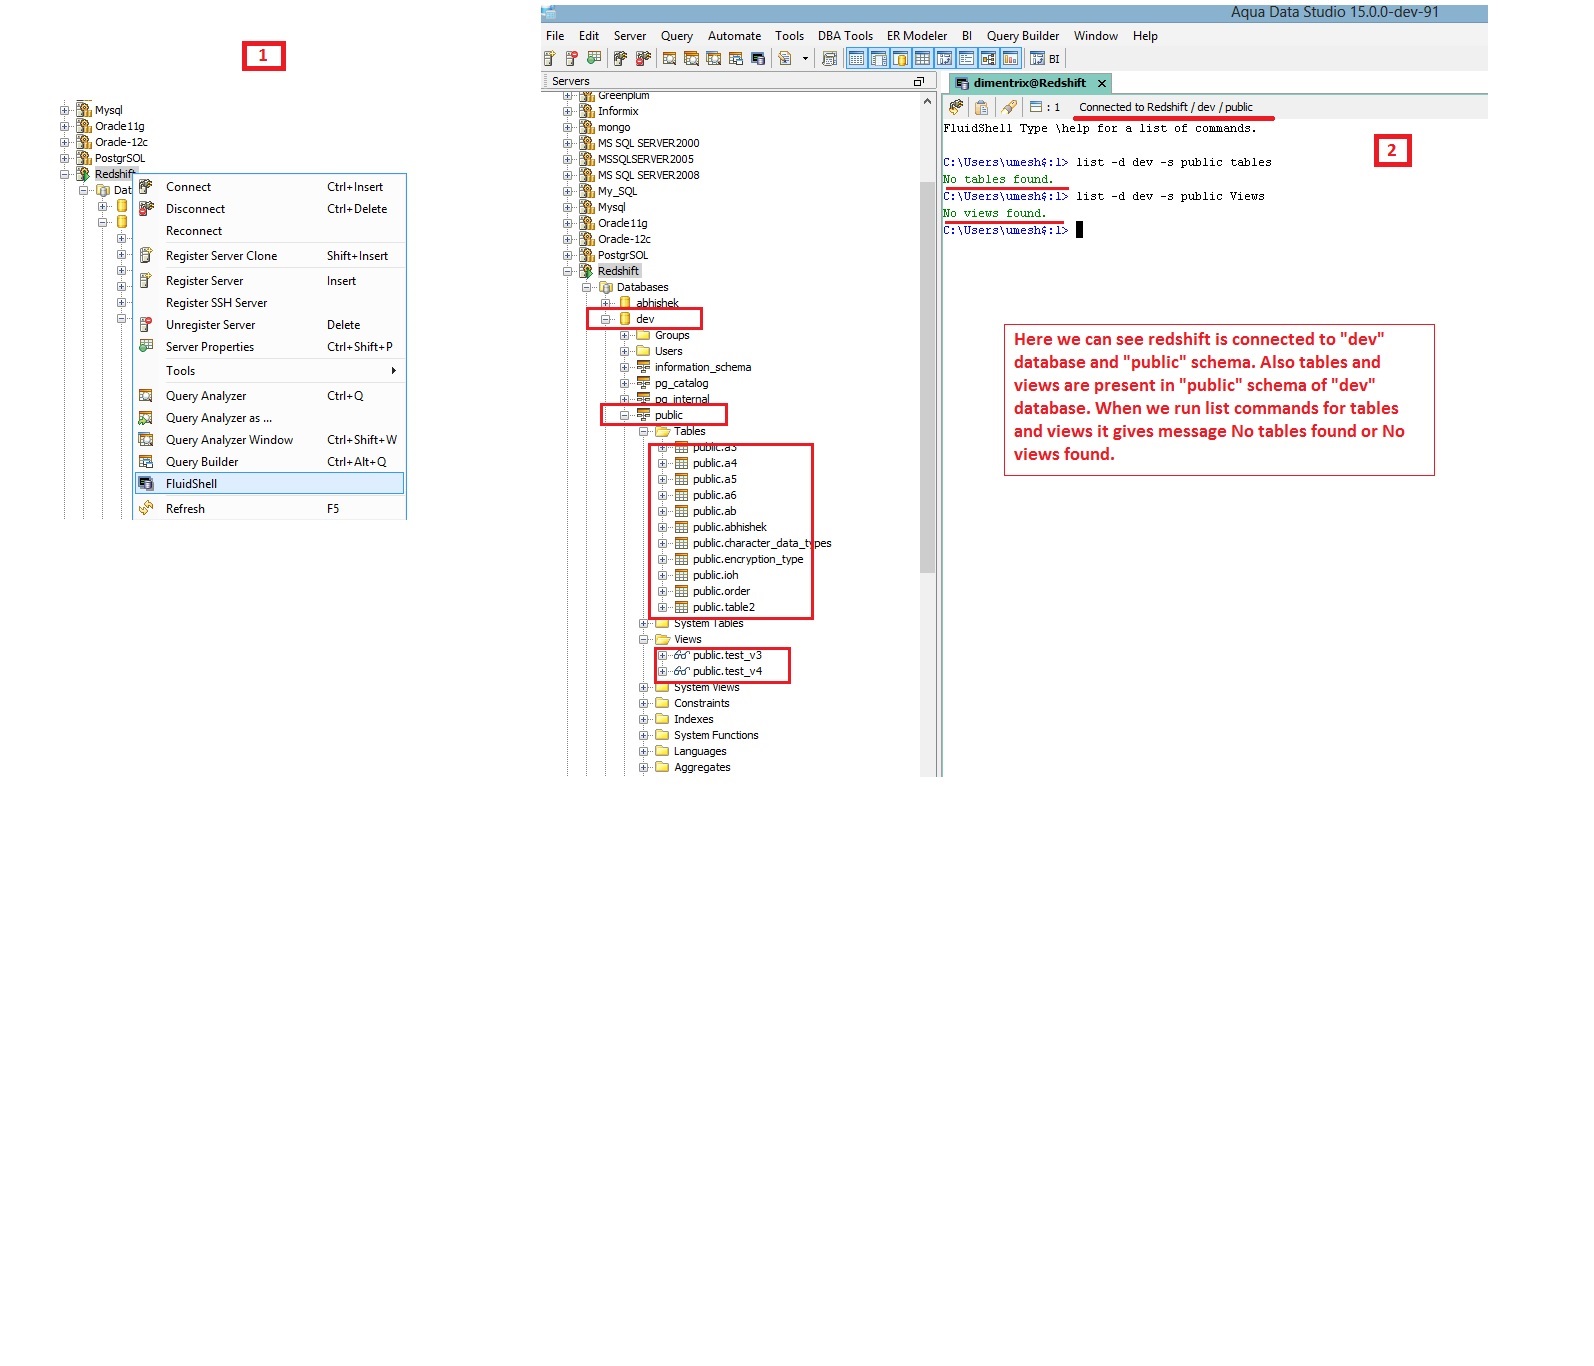Click the script document toolbar icon
Viewport: 1594px width, 1366px height.
click(785, 59)
